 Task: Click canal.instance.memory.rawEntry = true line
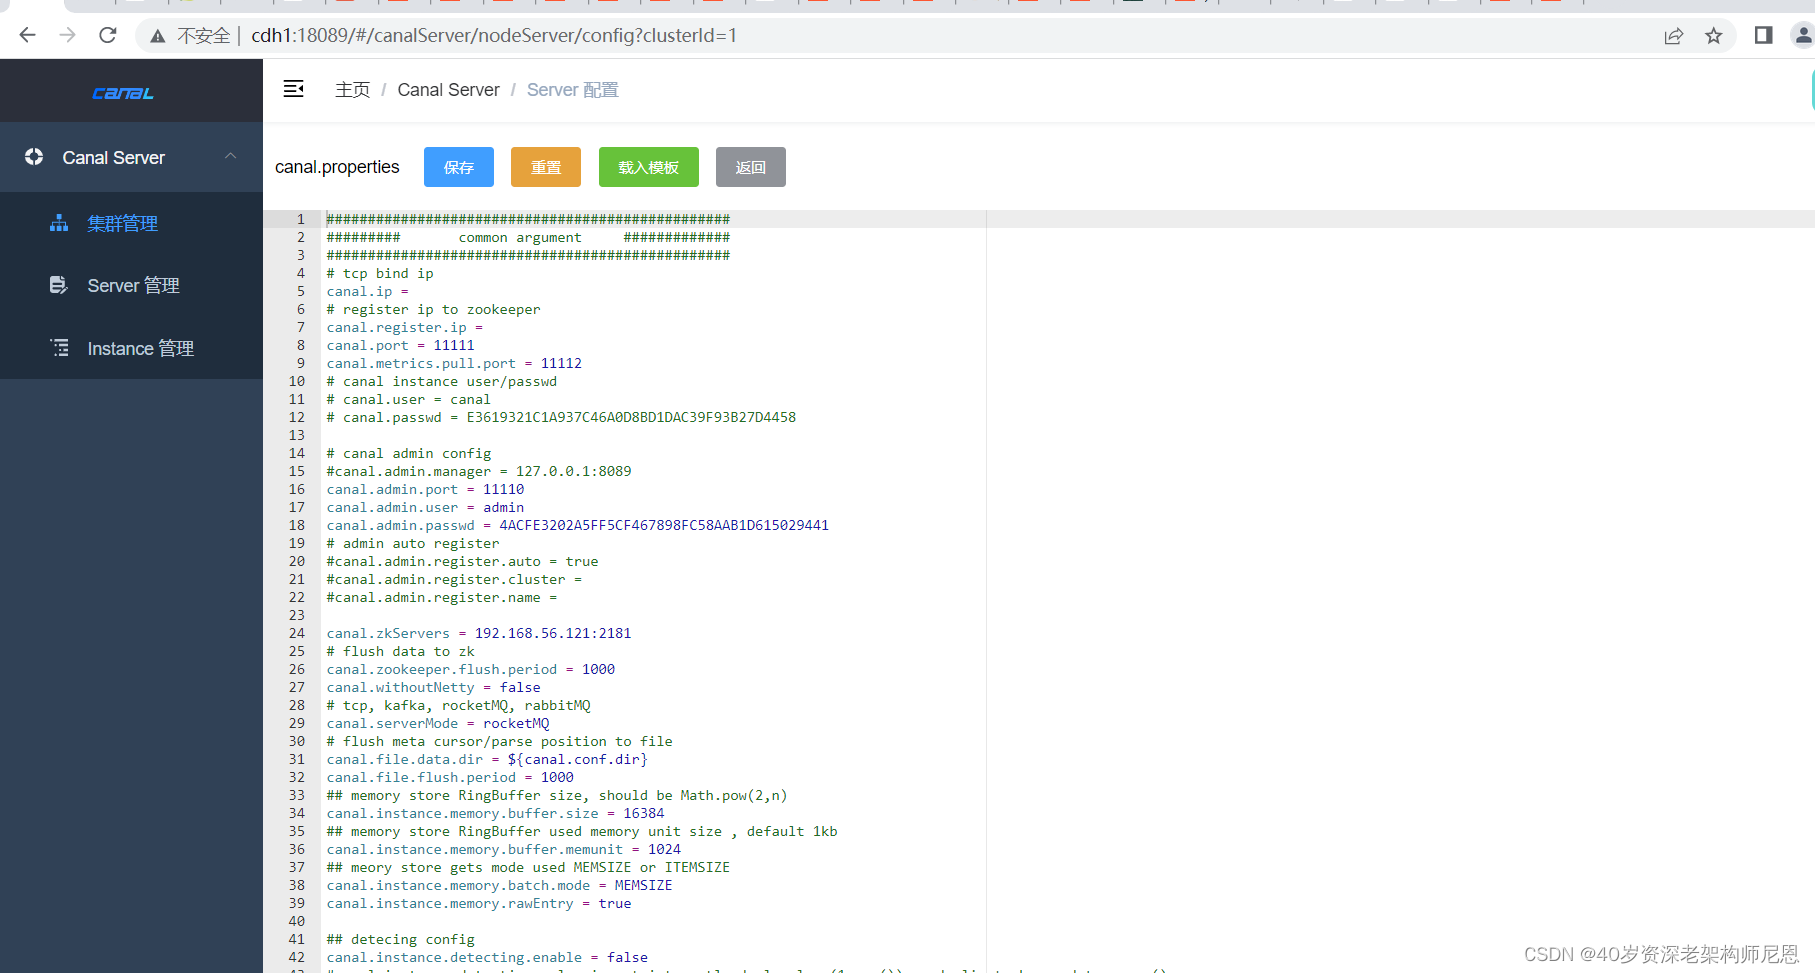click(479, 903)
